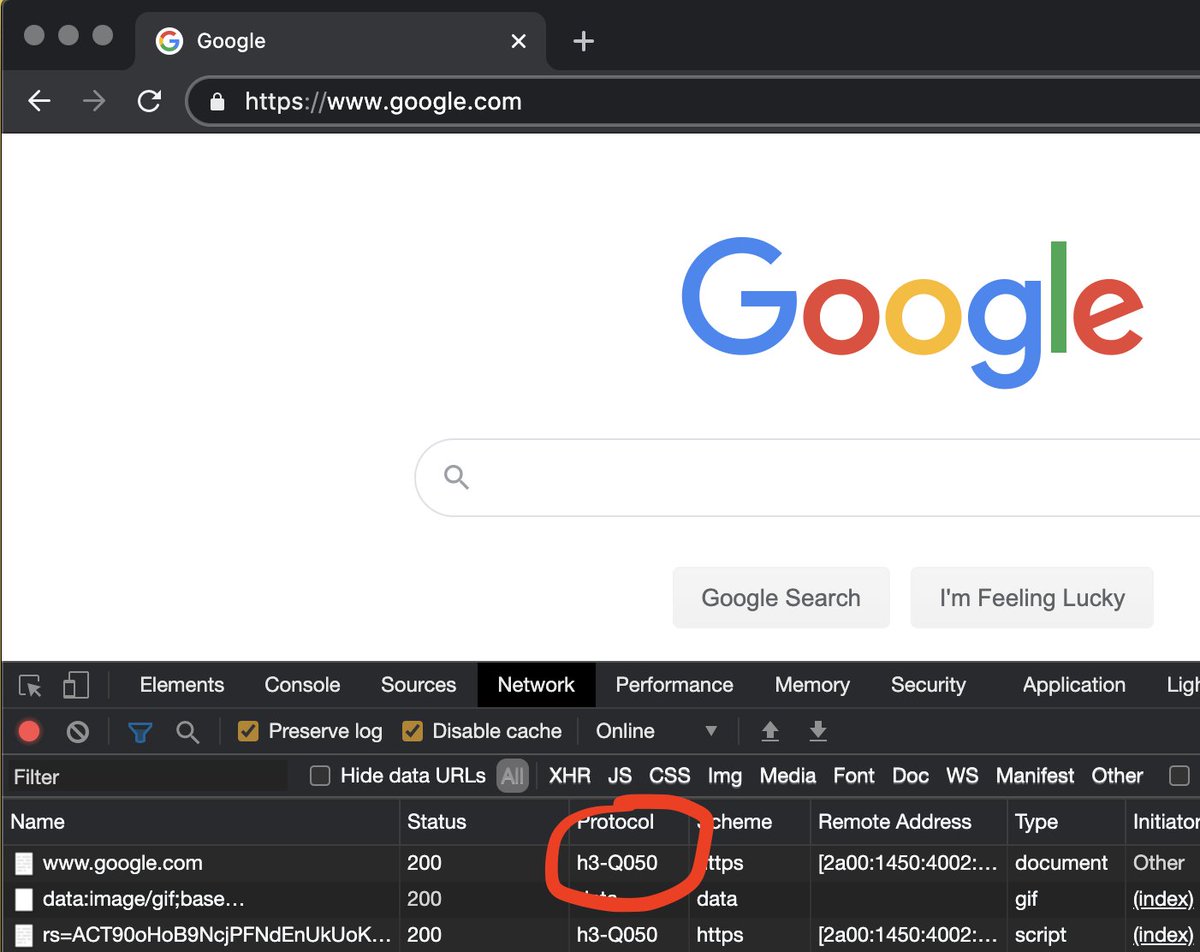Open the Performance panel tab
1200x952 pixels.
coord(674,685)
